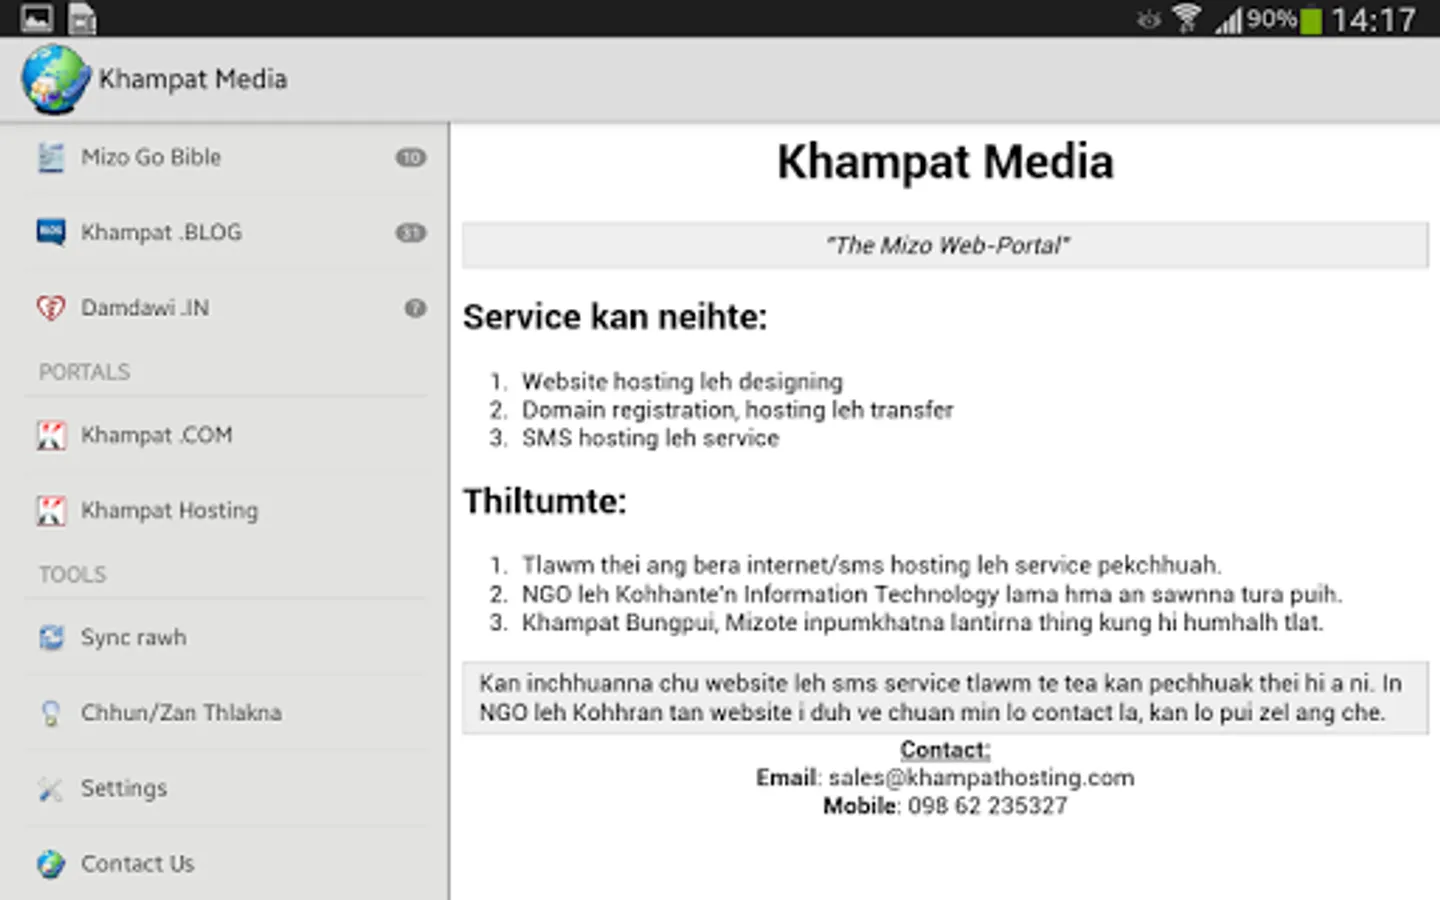Select Khampat .BLOG menu entry
Image resolution: width=1440 pixels, height=900 pixels.
225,232
